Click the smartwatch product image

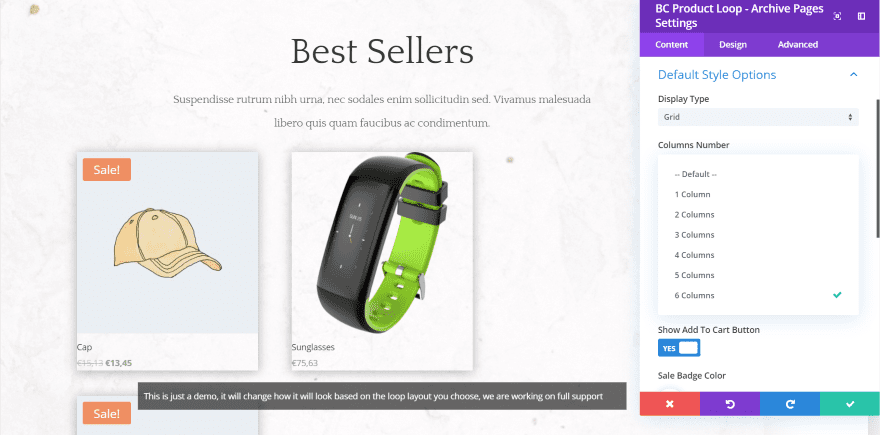pyautogui.click(x=382, y=242)
